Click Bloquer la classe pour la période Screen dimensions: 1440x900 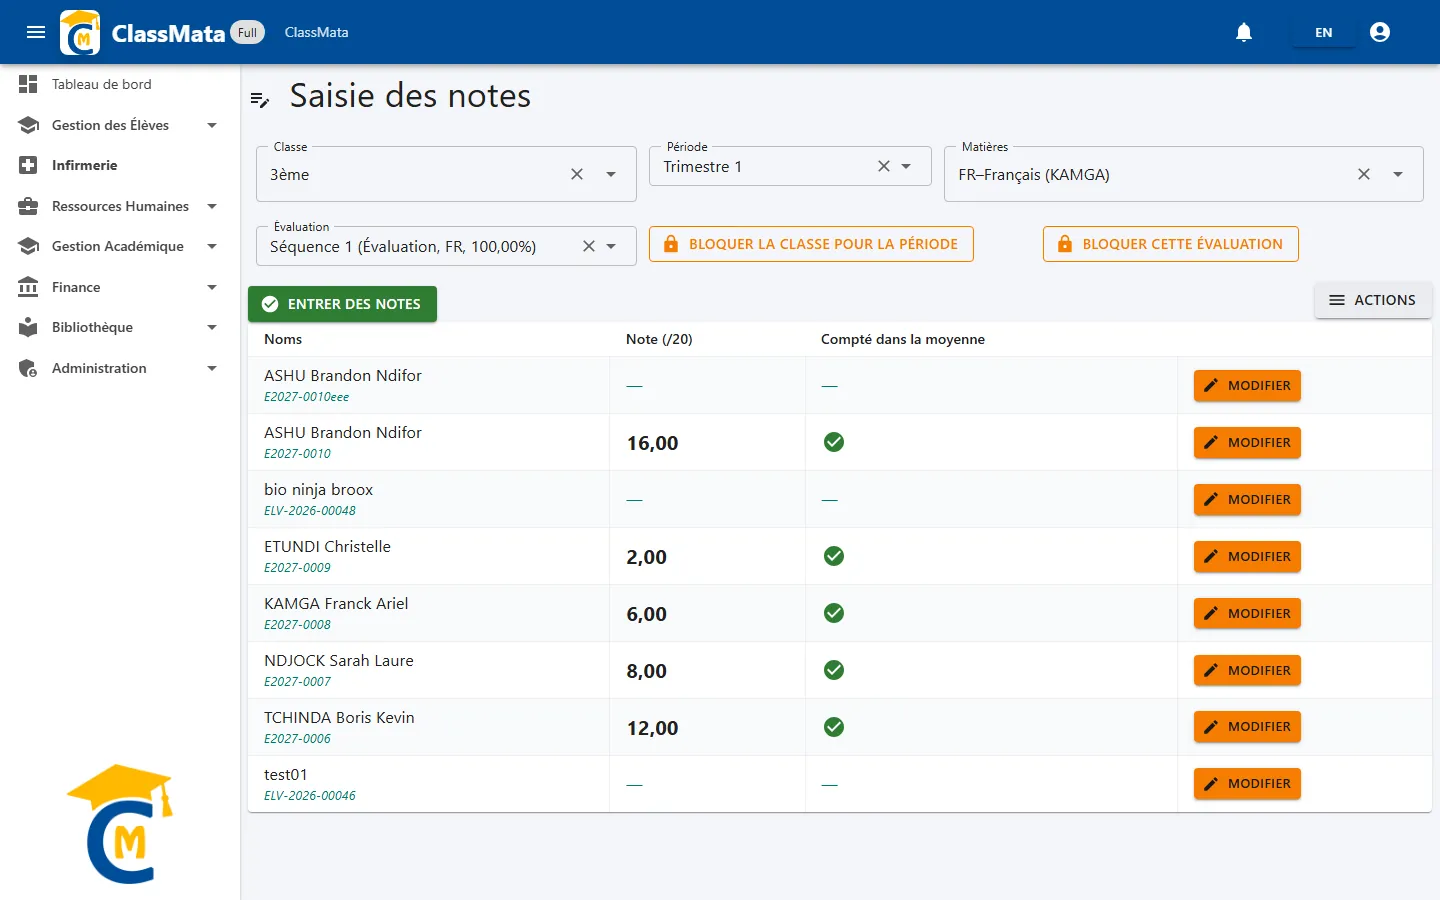point(811,244)
